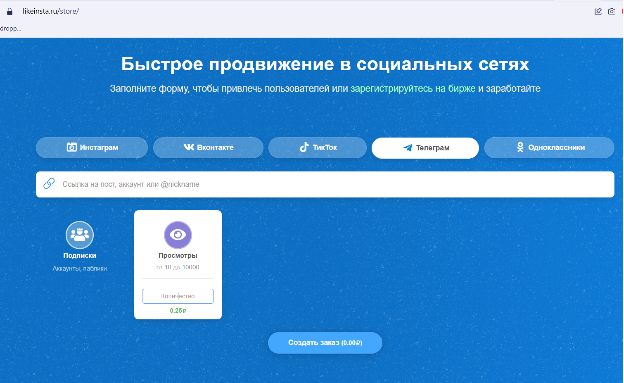The image size is (624, 383).
Task: Click the link input field for post or account
Action: (x=325, y=184)
